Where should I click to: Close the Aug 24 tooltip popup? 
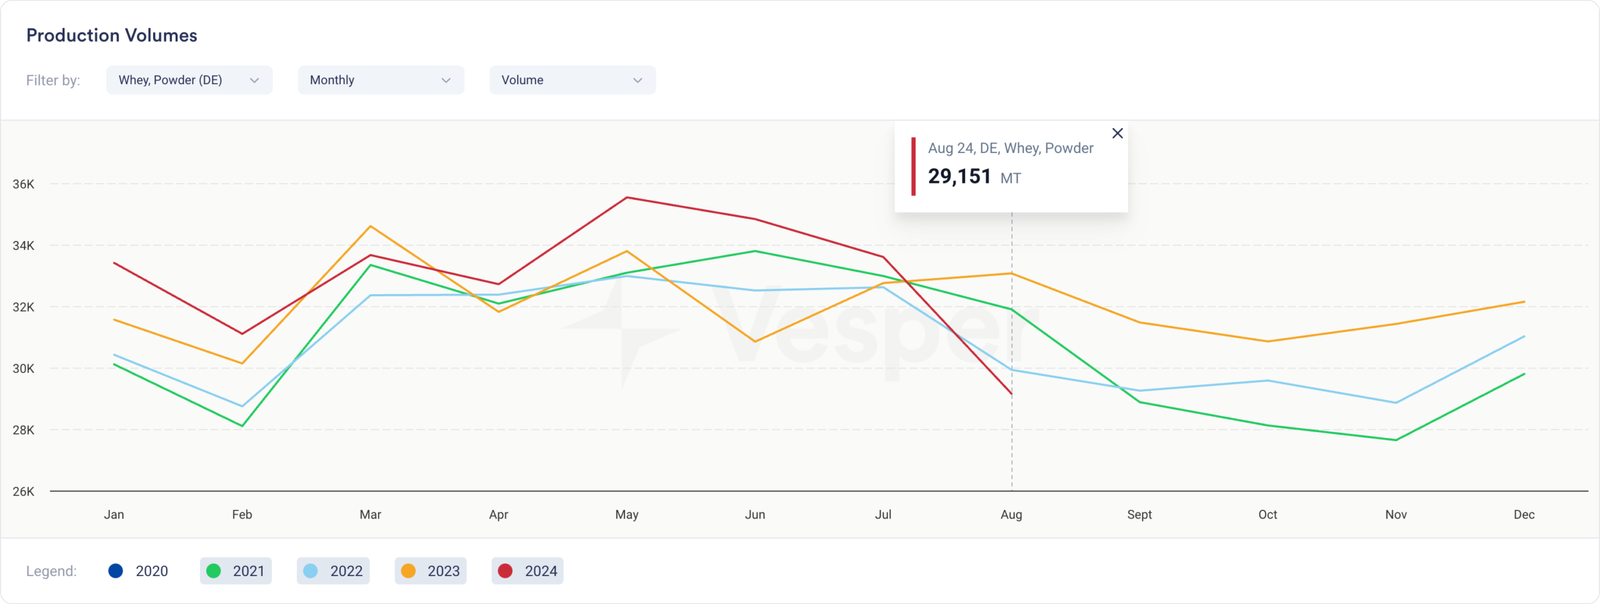[x=1117, y=133]
